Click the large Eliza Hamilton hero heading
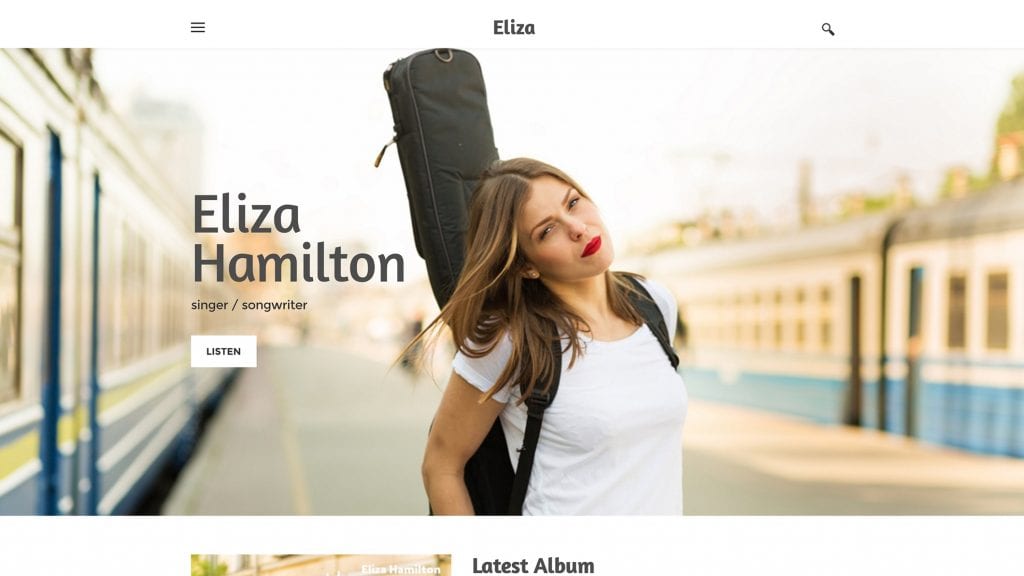 point(298,238)
